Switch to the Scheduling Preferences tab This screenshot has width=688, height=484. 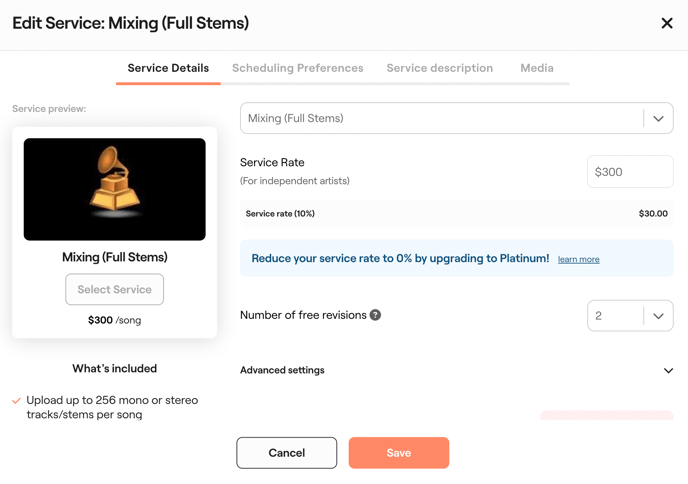(x=298, y=68)
